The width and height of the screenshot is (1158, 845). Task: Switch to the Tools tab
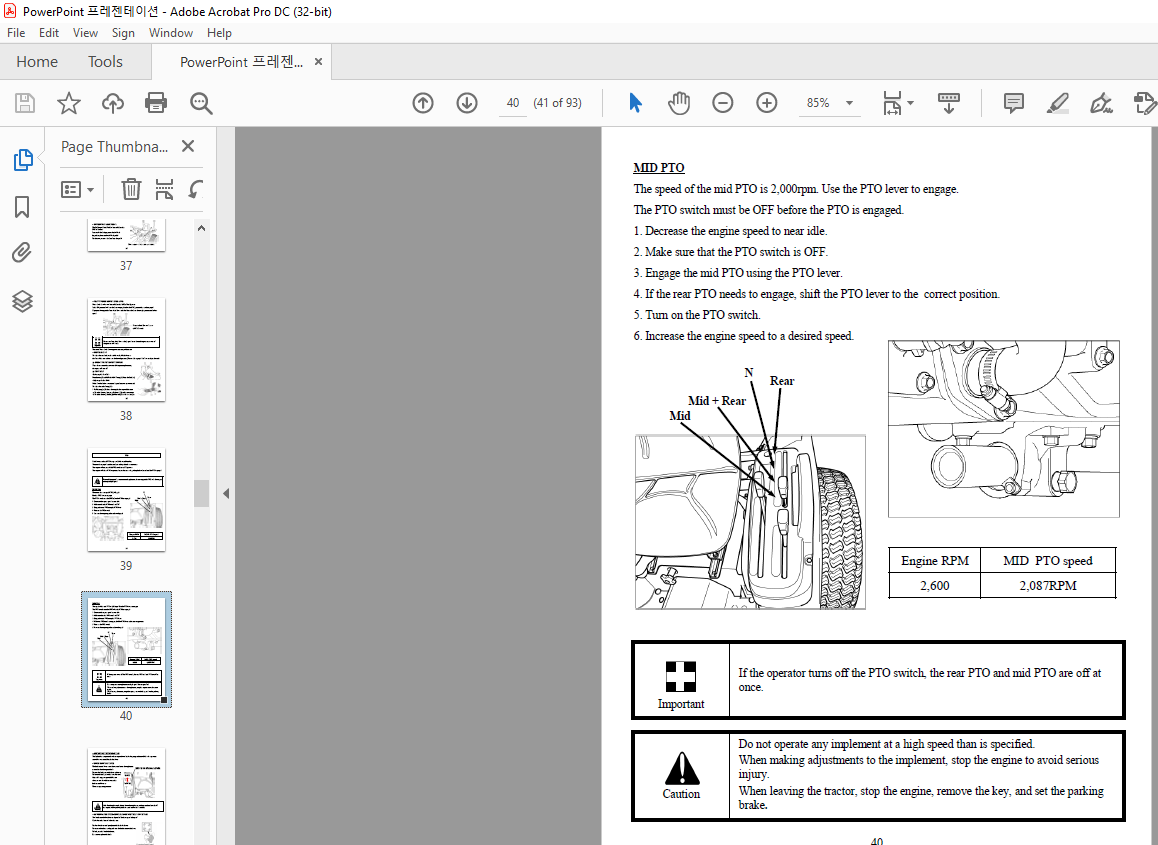(x=106, y=61)
